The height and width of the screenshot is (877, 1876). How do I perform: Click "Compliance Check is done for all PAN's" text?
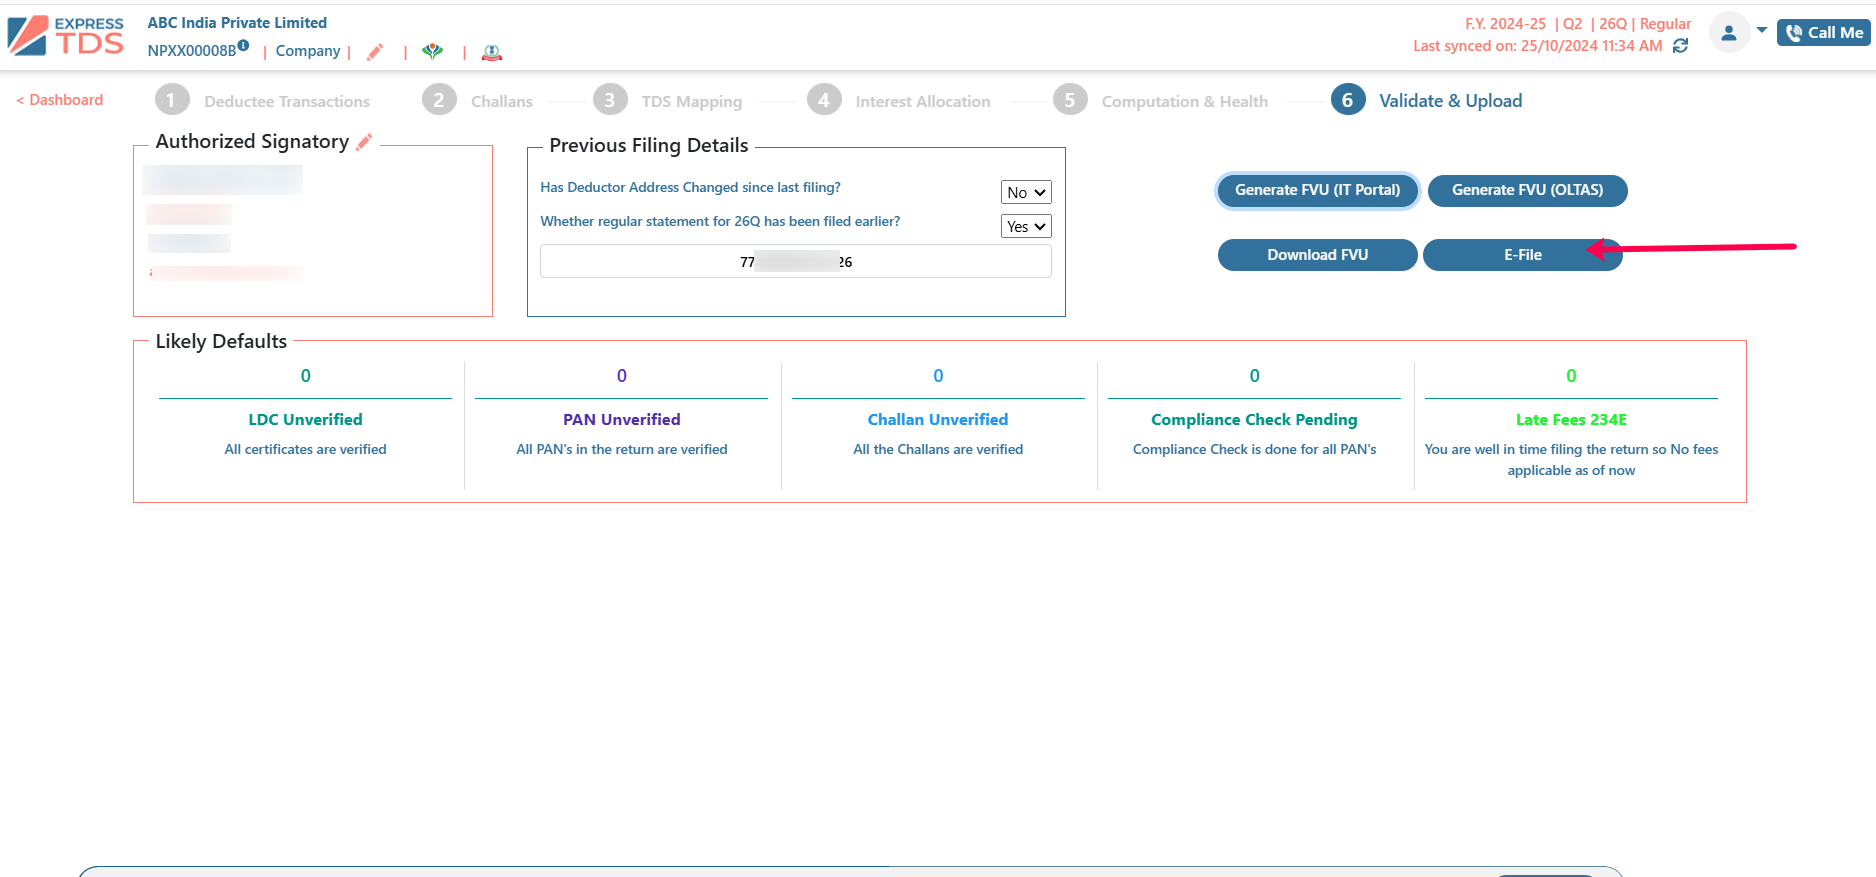point(1254,450)
